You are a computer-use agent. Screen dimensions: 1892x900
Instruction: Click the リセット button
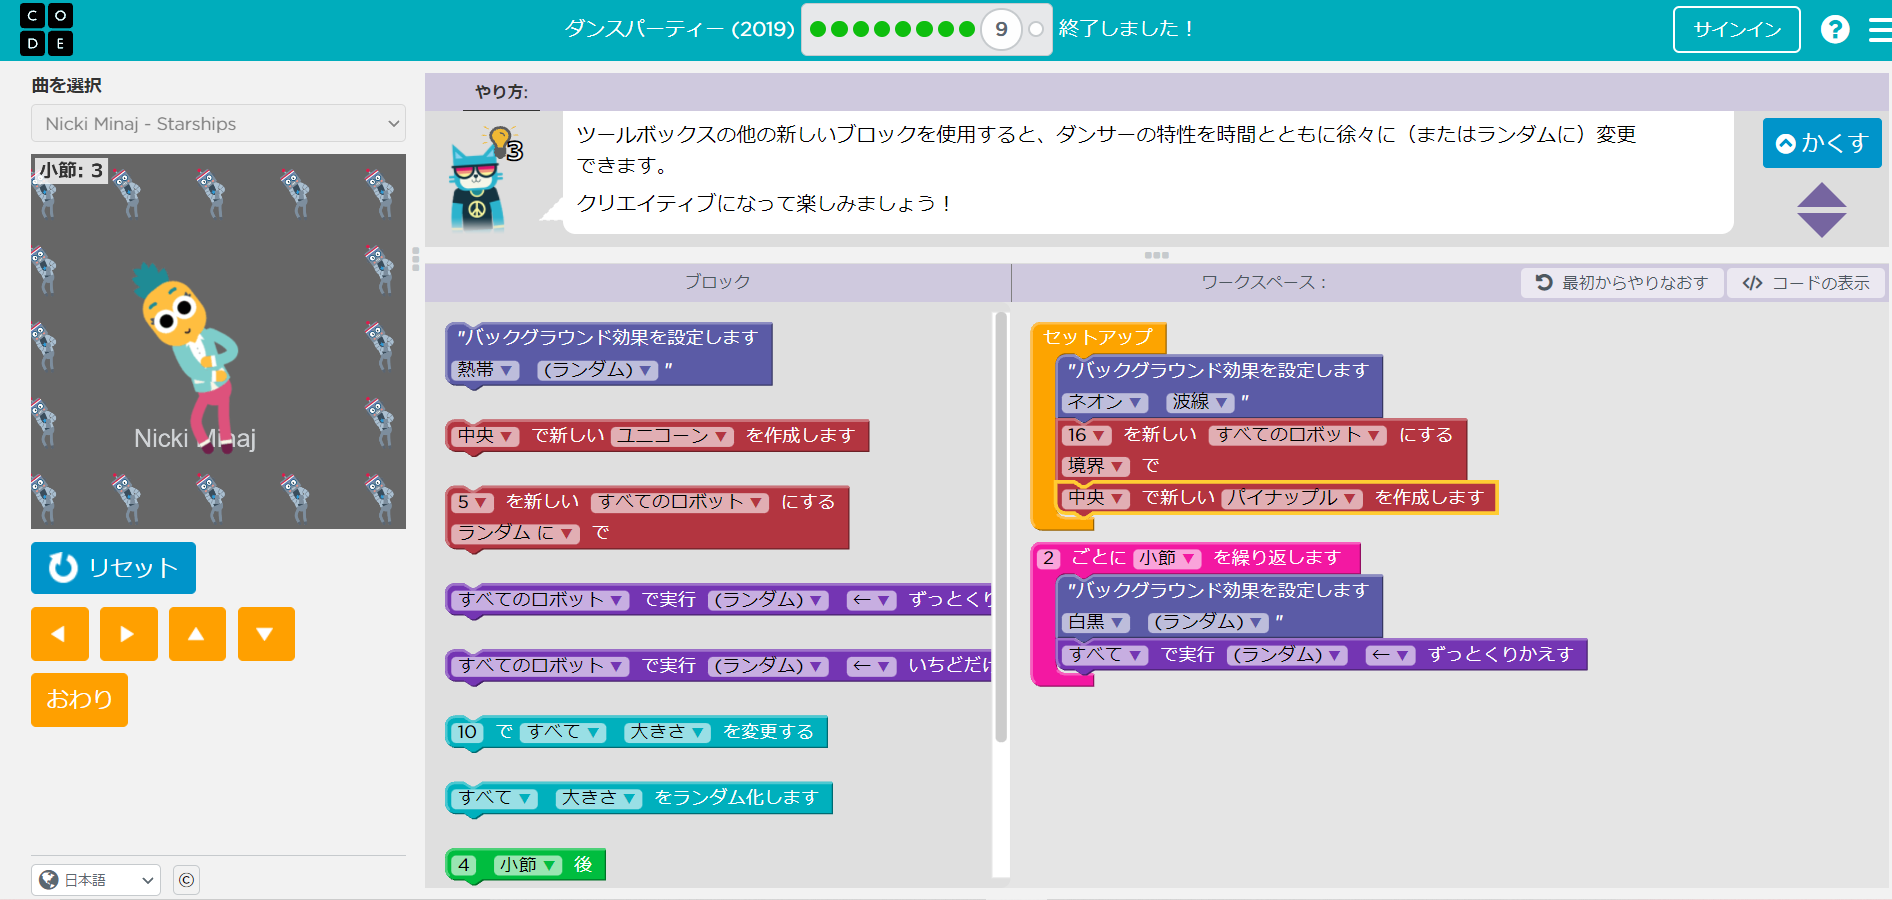pyautogui.click(x=113, y=568)
